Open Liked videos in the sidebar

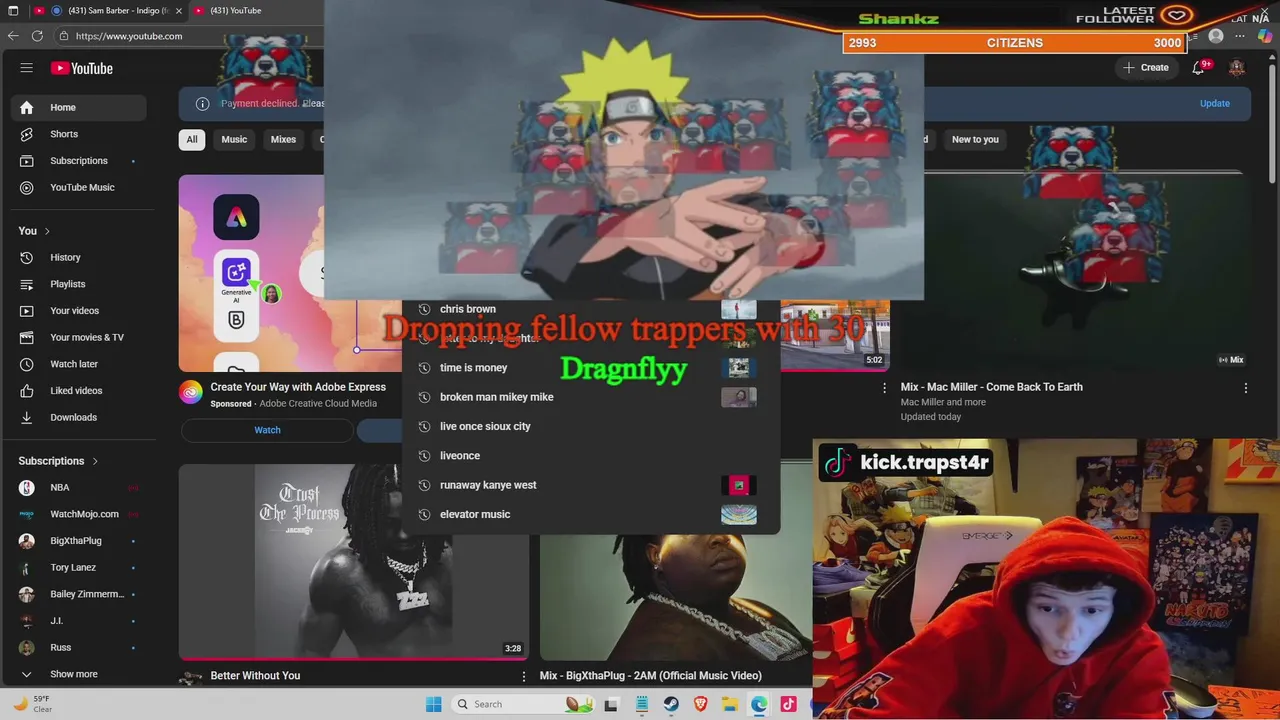pos(79,391)
